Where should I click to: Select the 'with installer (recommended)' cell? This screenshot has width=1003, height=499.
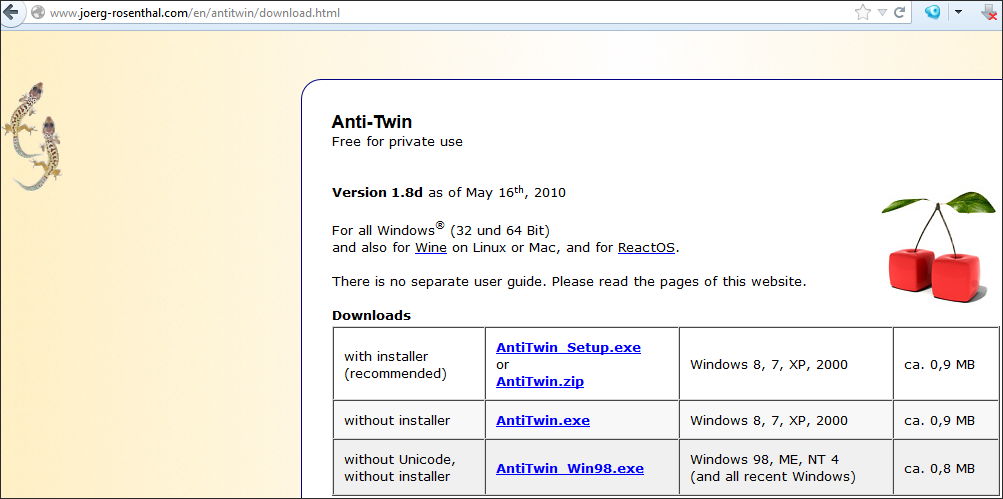tap(409, 363)
